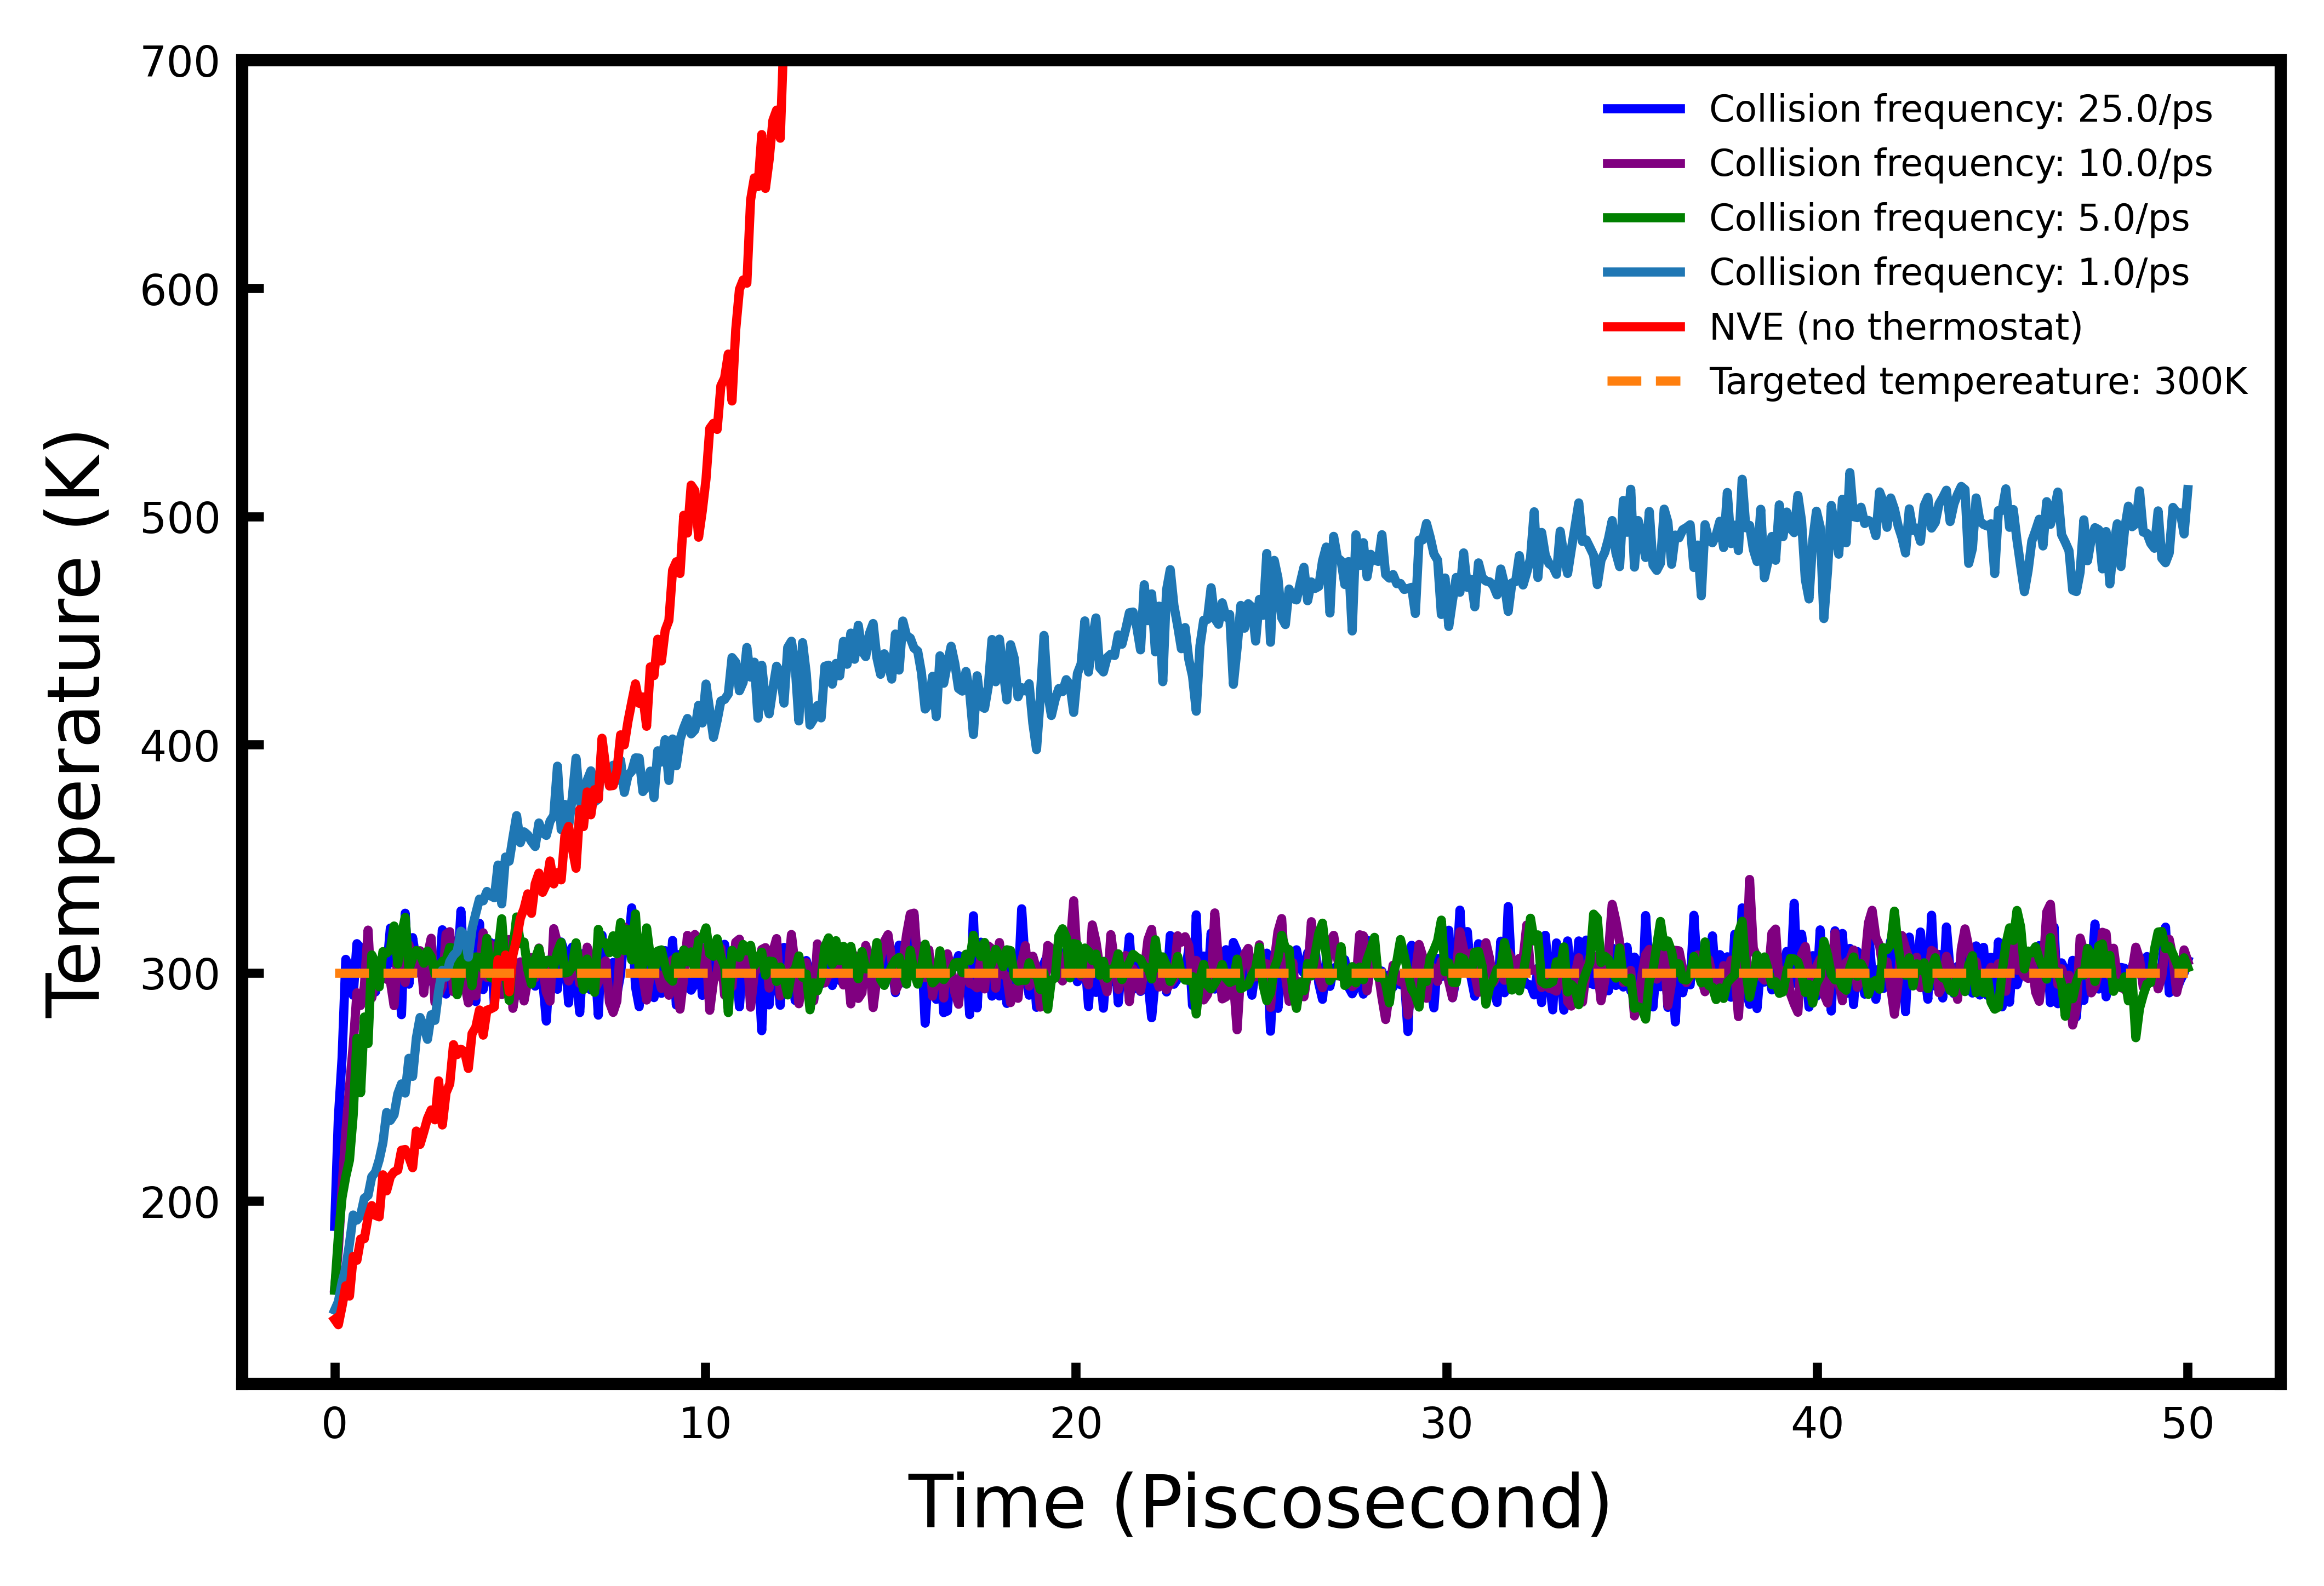Click the 0 x-axis tick label

pyautogui.click(x=334, y=1424)
